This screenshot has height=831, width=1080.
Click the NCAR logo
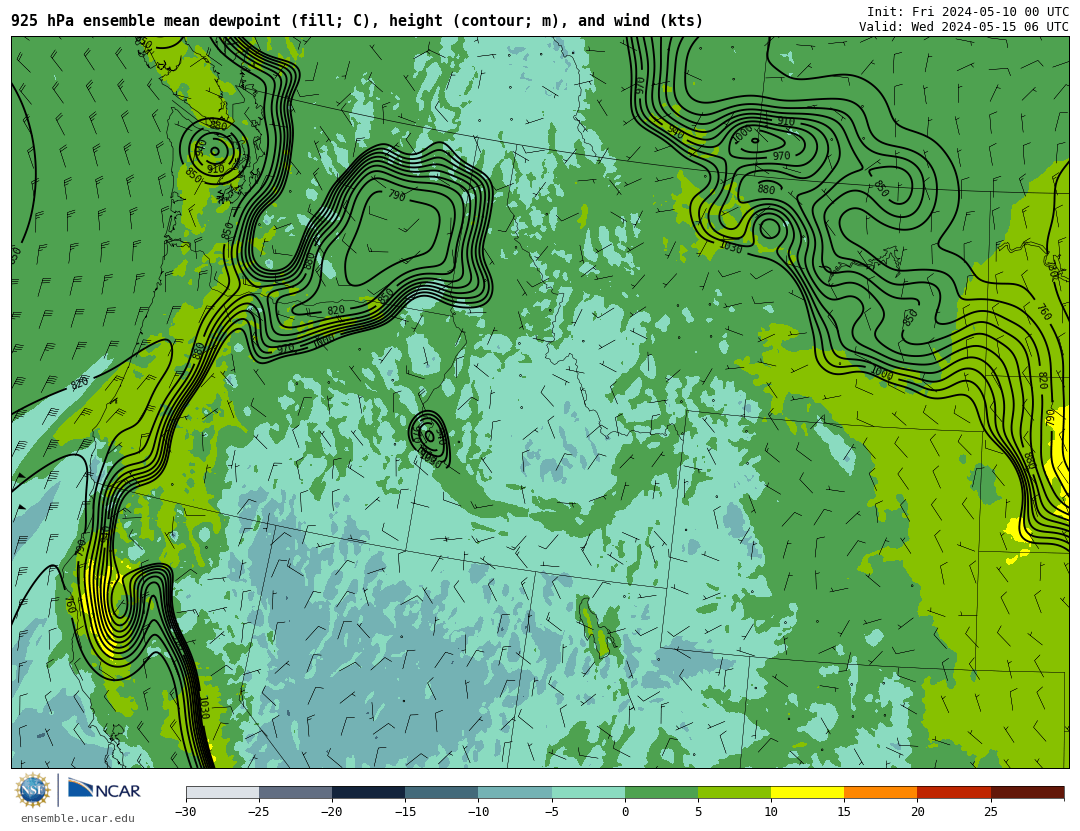point(104,790)
